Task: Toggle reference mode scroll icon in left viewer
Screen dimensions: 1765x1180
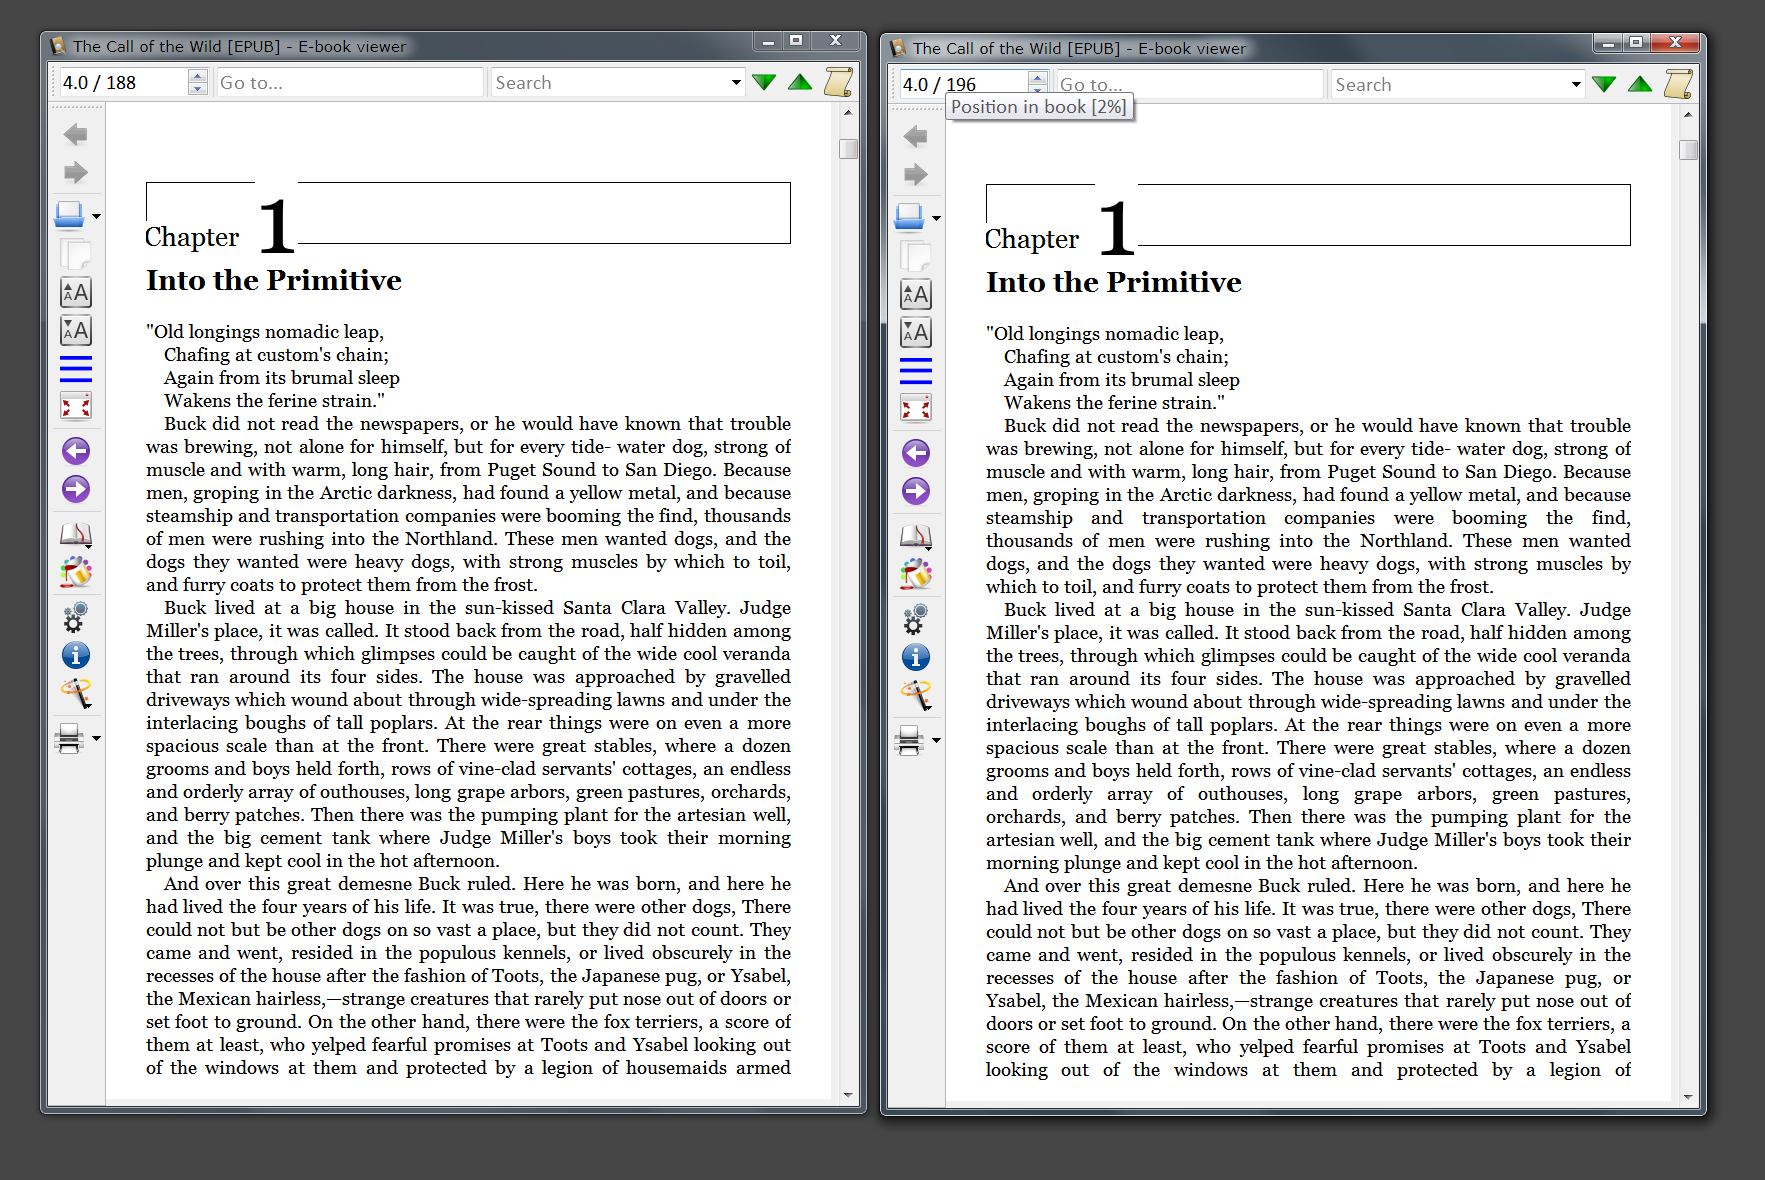Action: tap(838, 82)
